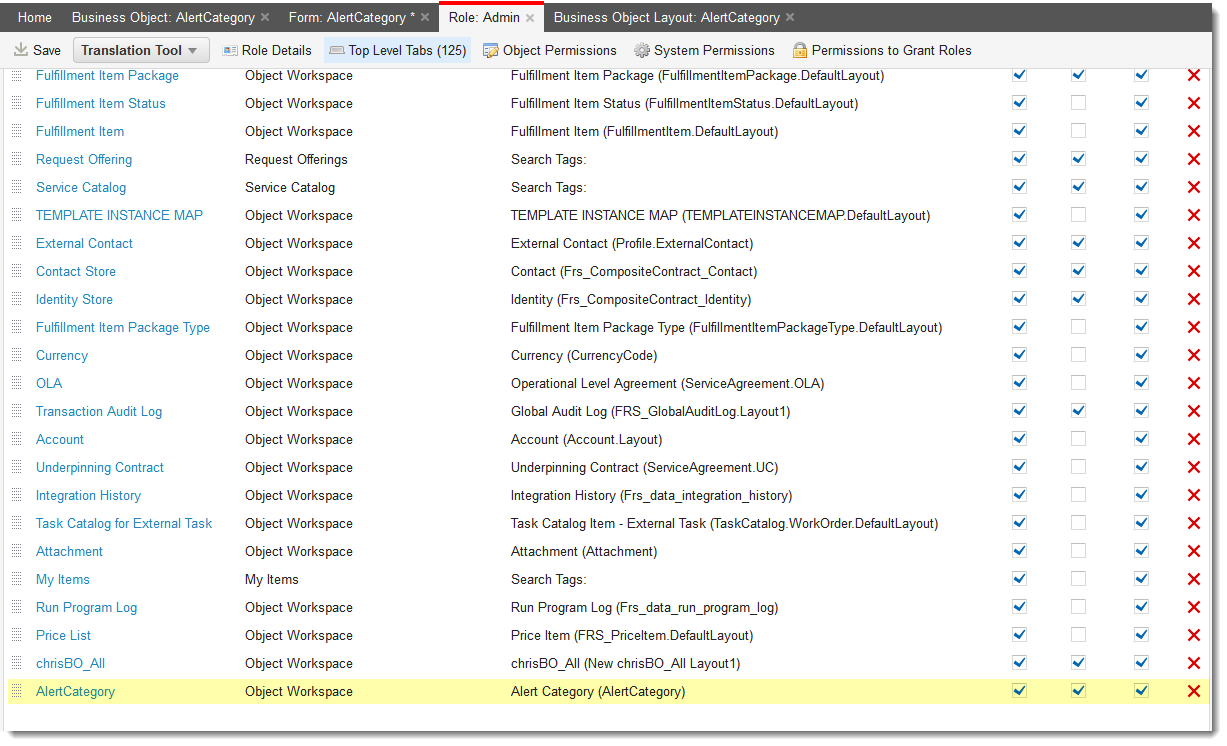Screen dimensions: 1227x746
Task: Select 'Identity (Frs_CompositeContract_Identity)' cell
Action: click(631, 299)
